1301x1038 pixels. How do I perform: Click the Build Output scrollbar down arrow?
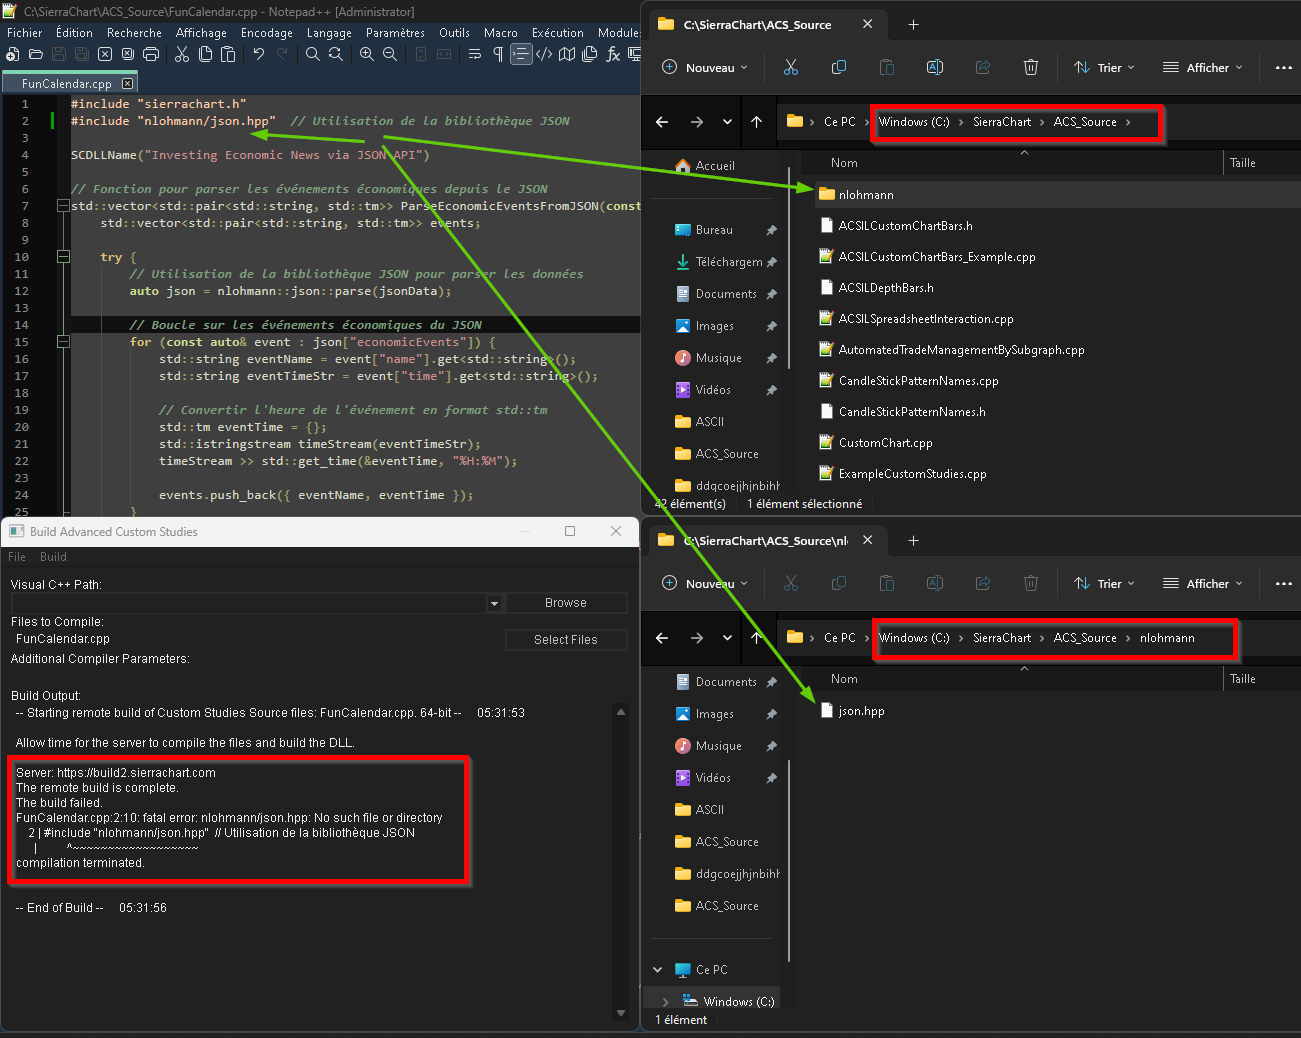point(621,1013)
